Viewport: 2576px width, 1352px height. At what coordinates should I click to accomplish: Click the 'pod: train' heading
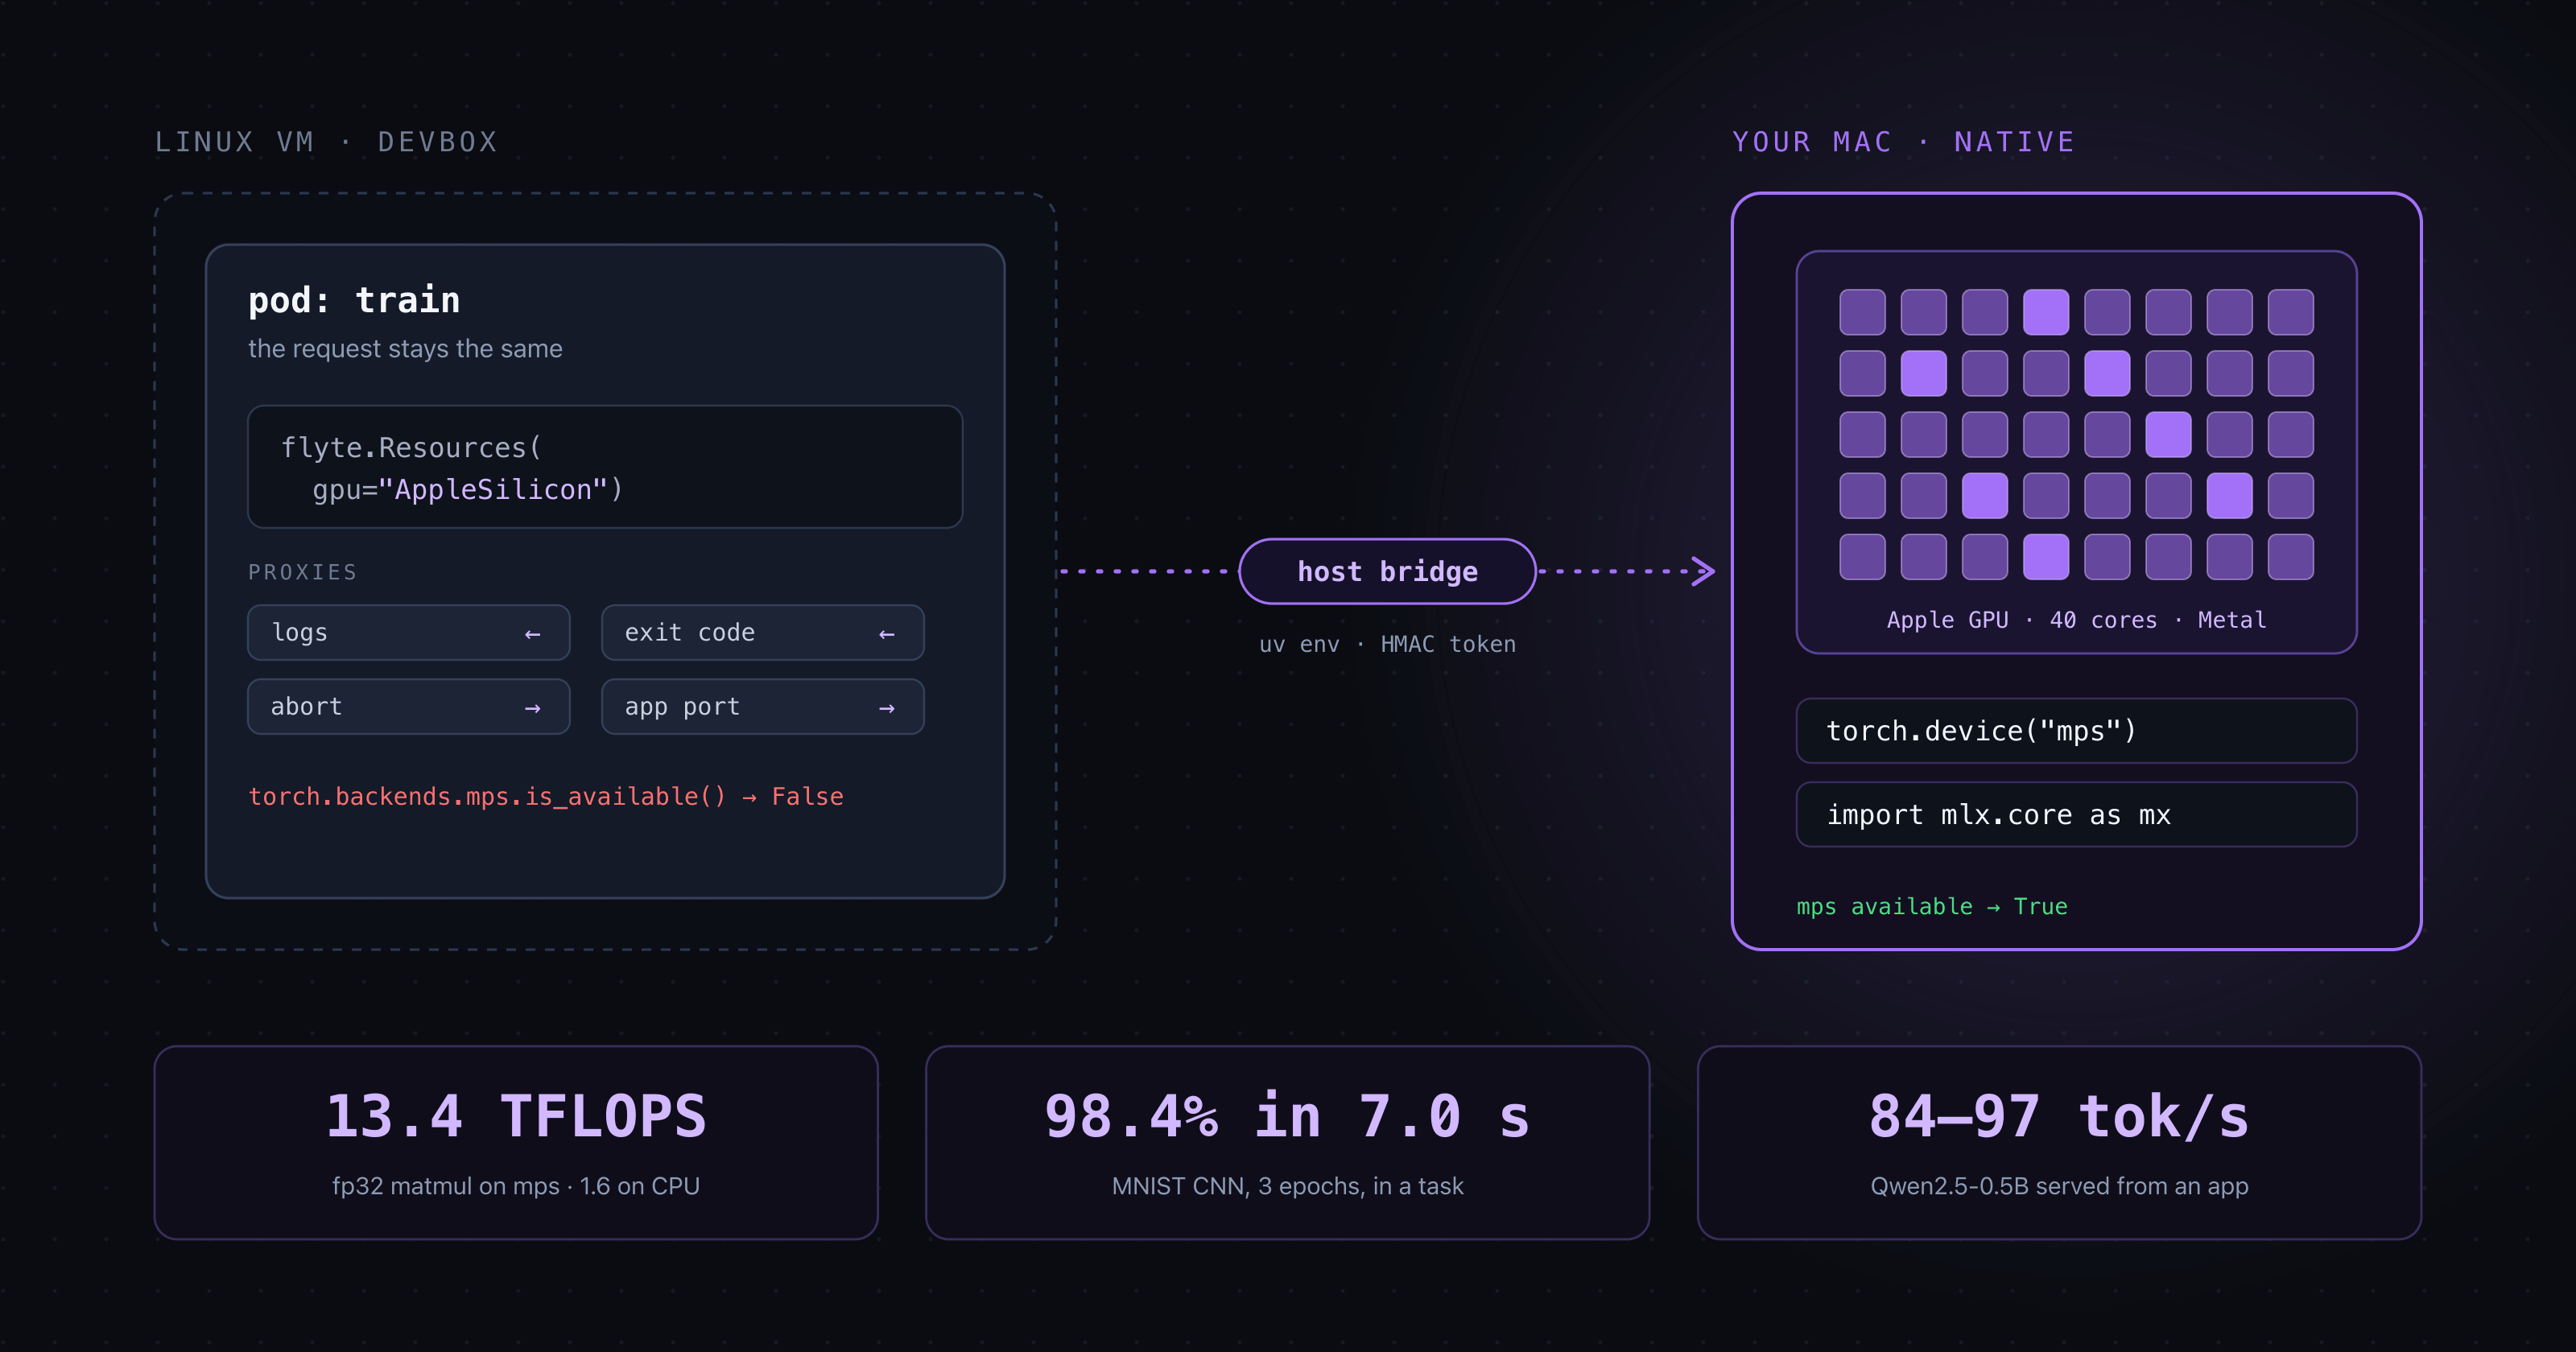354,300
